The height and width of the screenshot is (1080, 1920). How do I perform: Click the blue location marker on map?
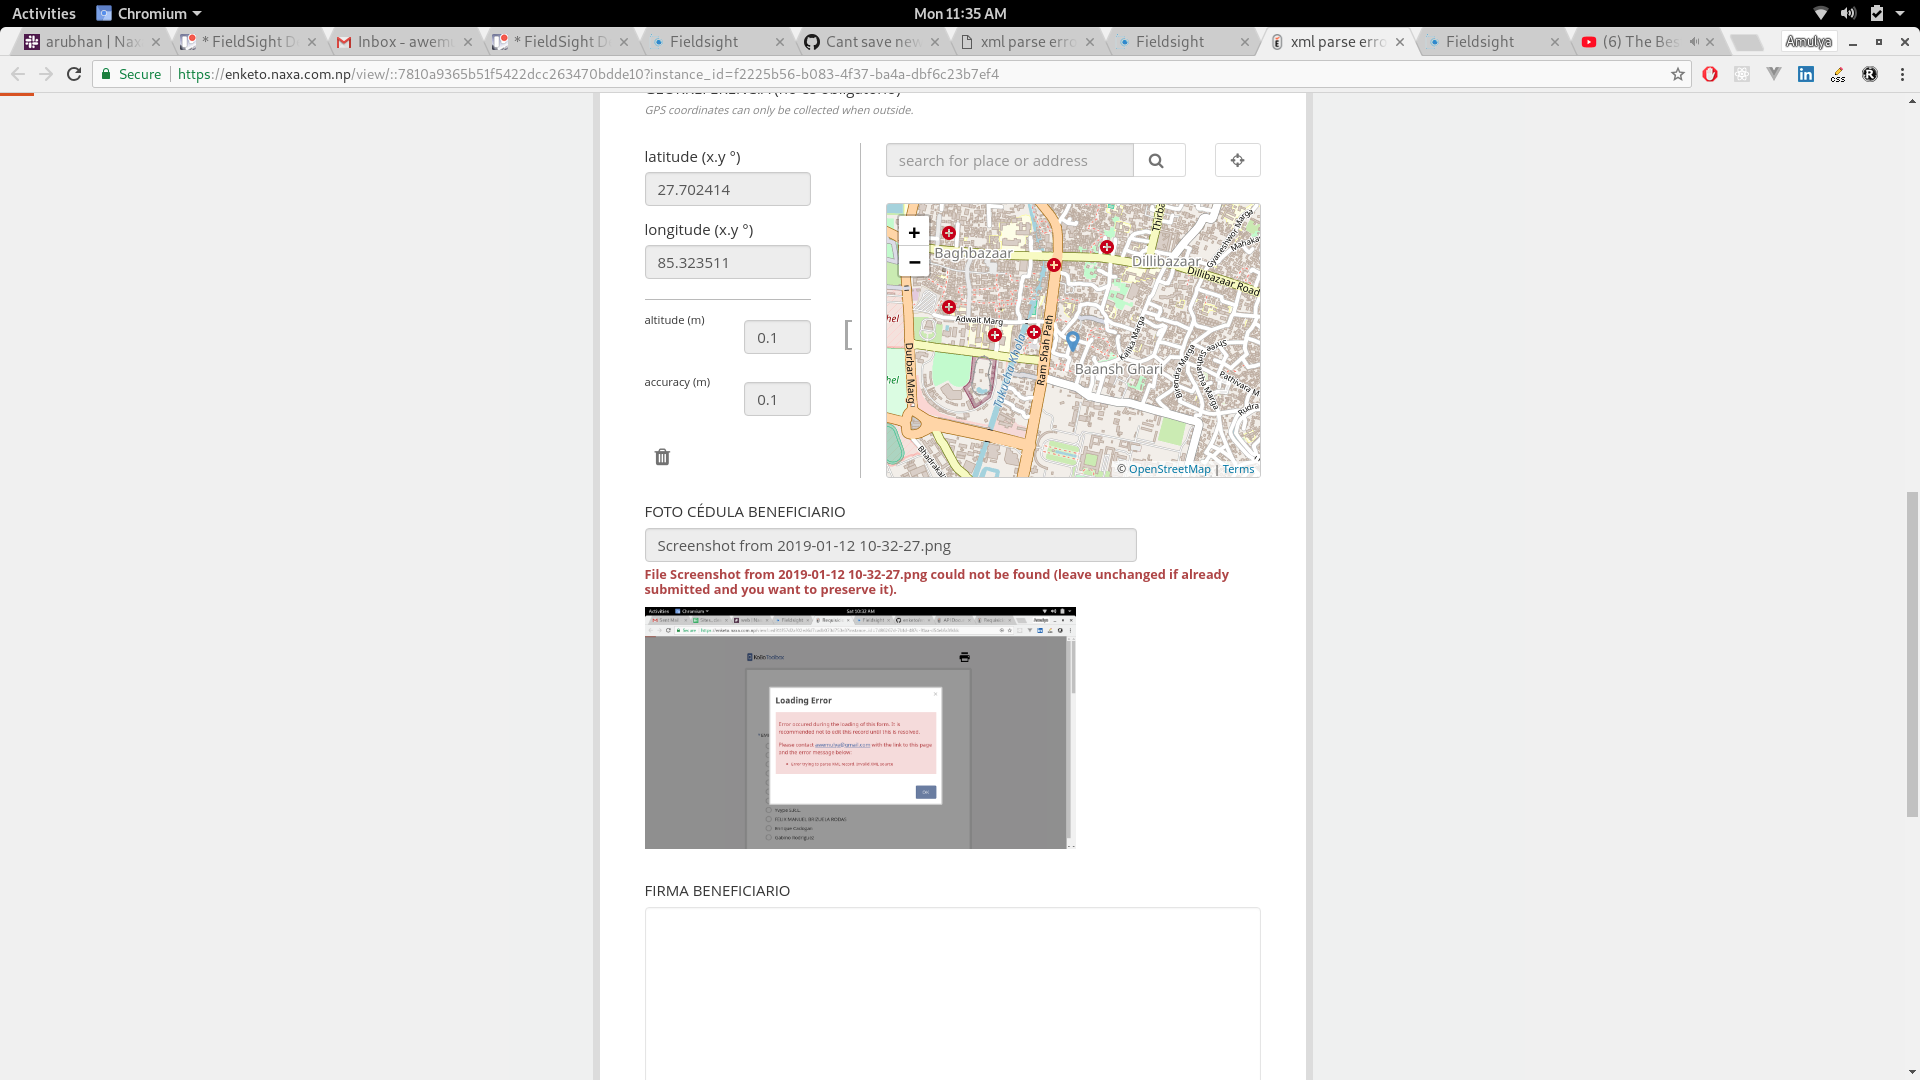1073,340
